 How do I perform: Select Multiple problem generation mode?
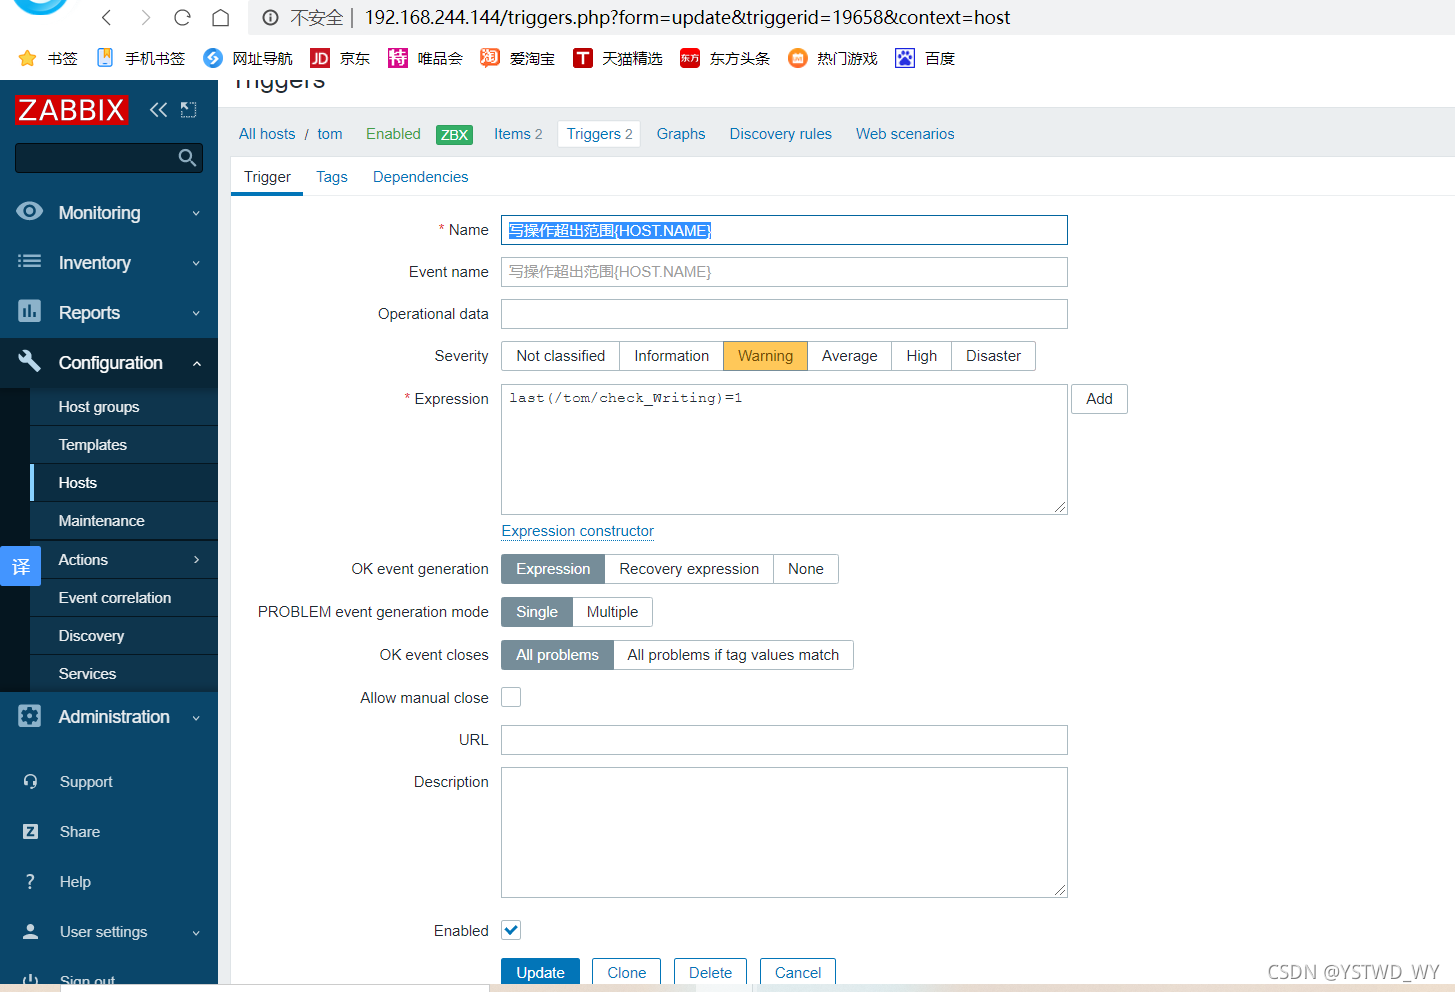(x=612, y=612)
